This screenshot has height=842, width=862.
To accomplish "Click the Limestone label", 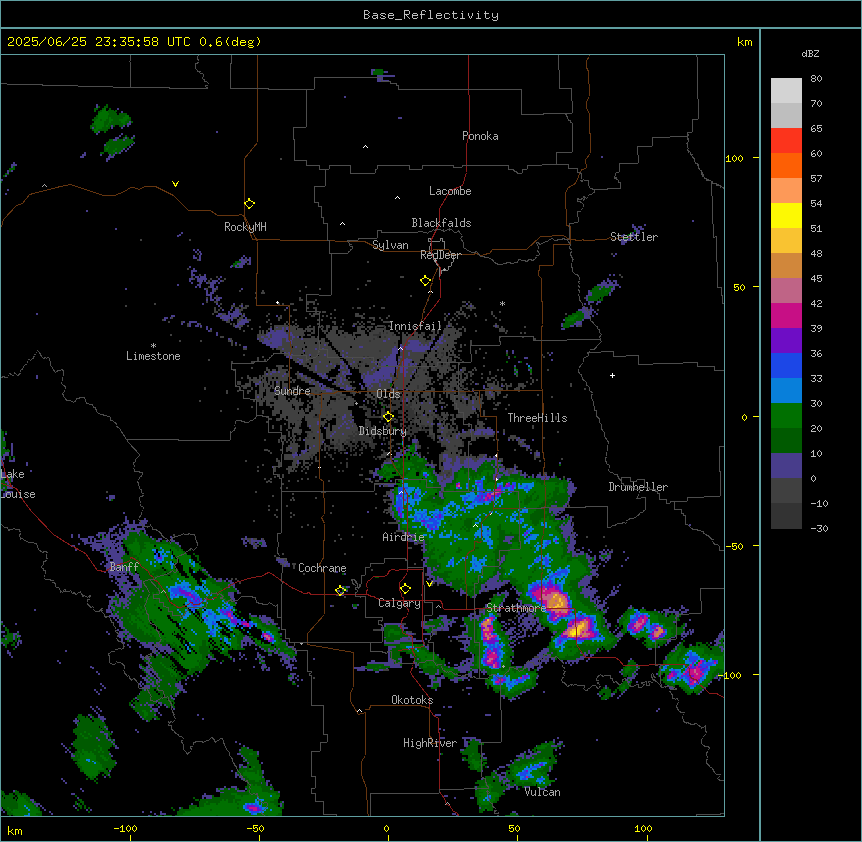I will pos(153,356).
